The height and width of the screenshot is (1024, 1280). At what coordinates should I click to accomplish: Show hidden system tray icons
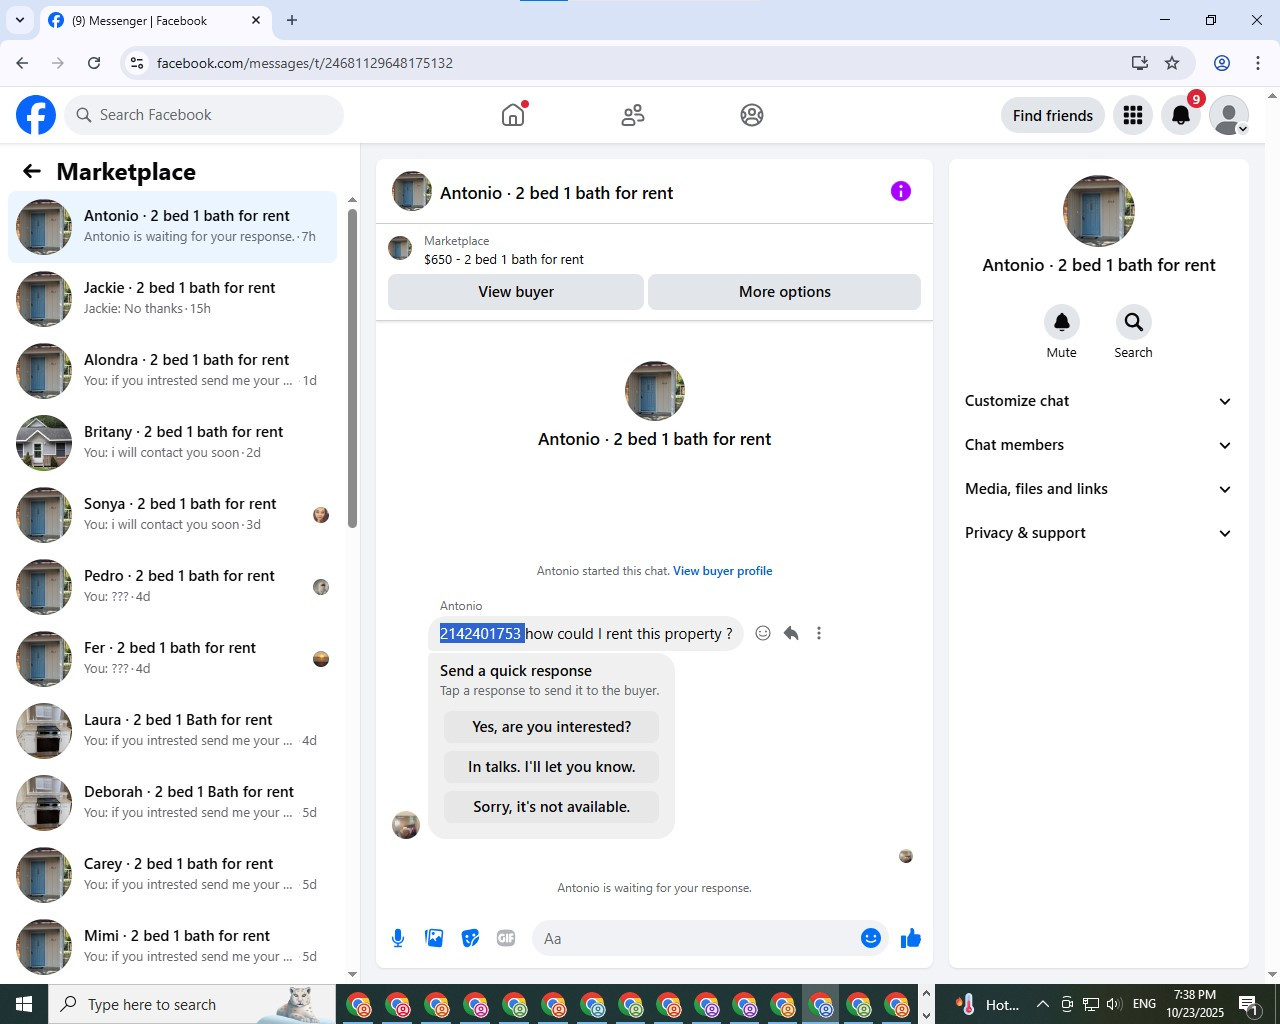1042,1004
